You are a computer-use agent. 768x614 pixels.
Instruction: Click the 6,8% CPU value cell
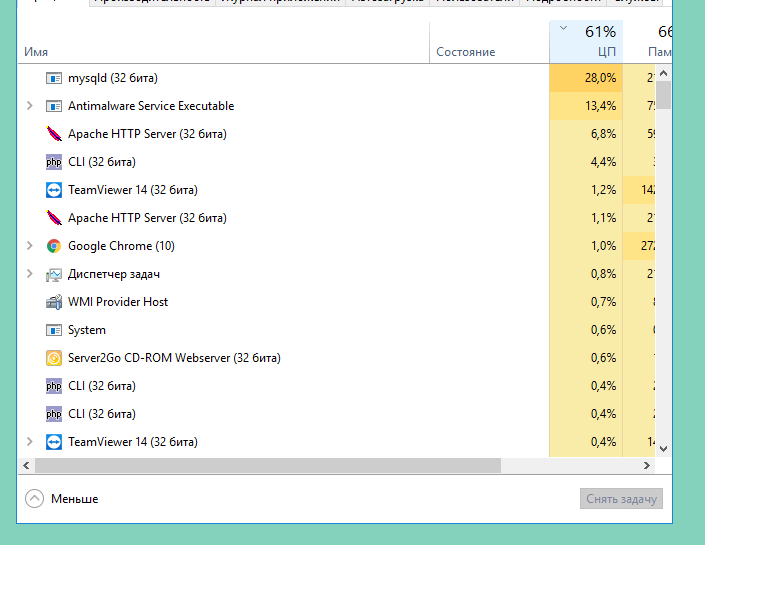pos(586,134)
